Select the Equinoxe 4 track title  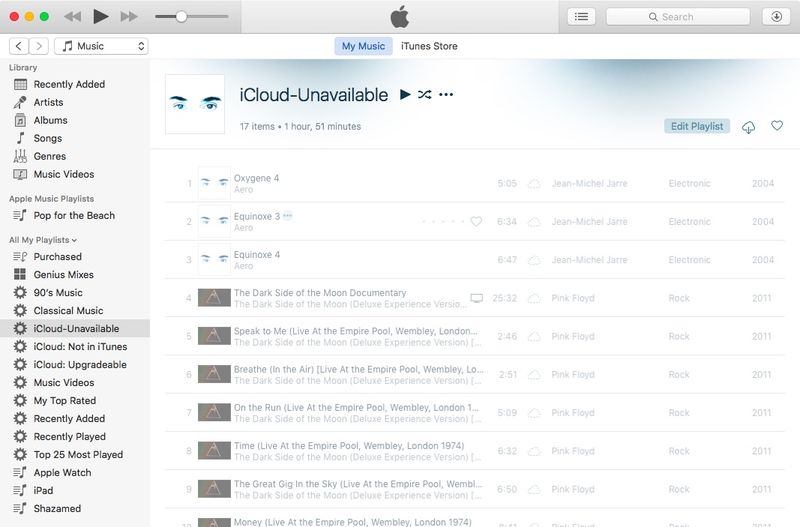[257, 255]
